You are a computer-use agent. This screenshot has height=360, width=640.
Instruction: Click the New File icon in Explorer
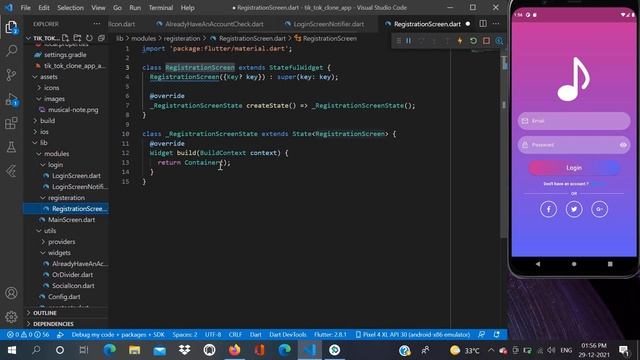pyautogui.click(x=65, y=38)
